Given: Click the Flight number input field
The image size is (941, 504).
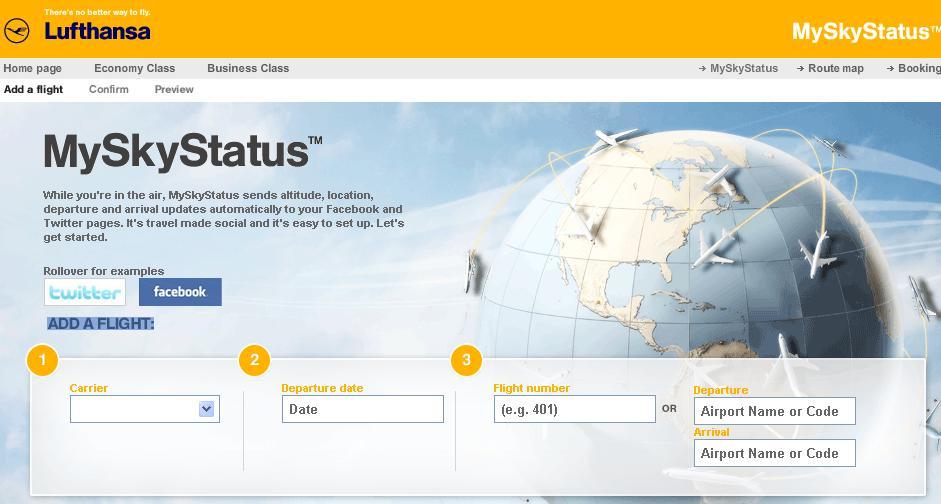Looking at the screenshot, I should point(574,409).
